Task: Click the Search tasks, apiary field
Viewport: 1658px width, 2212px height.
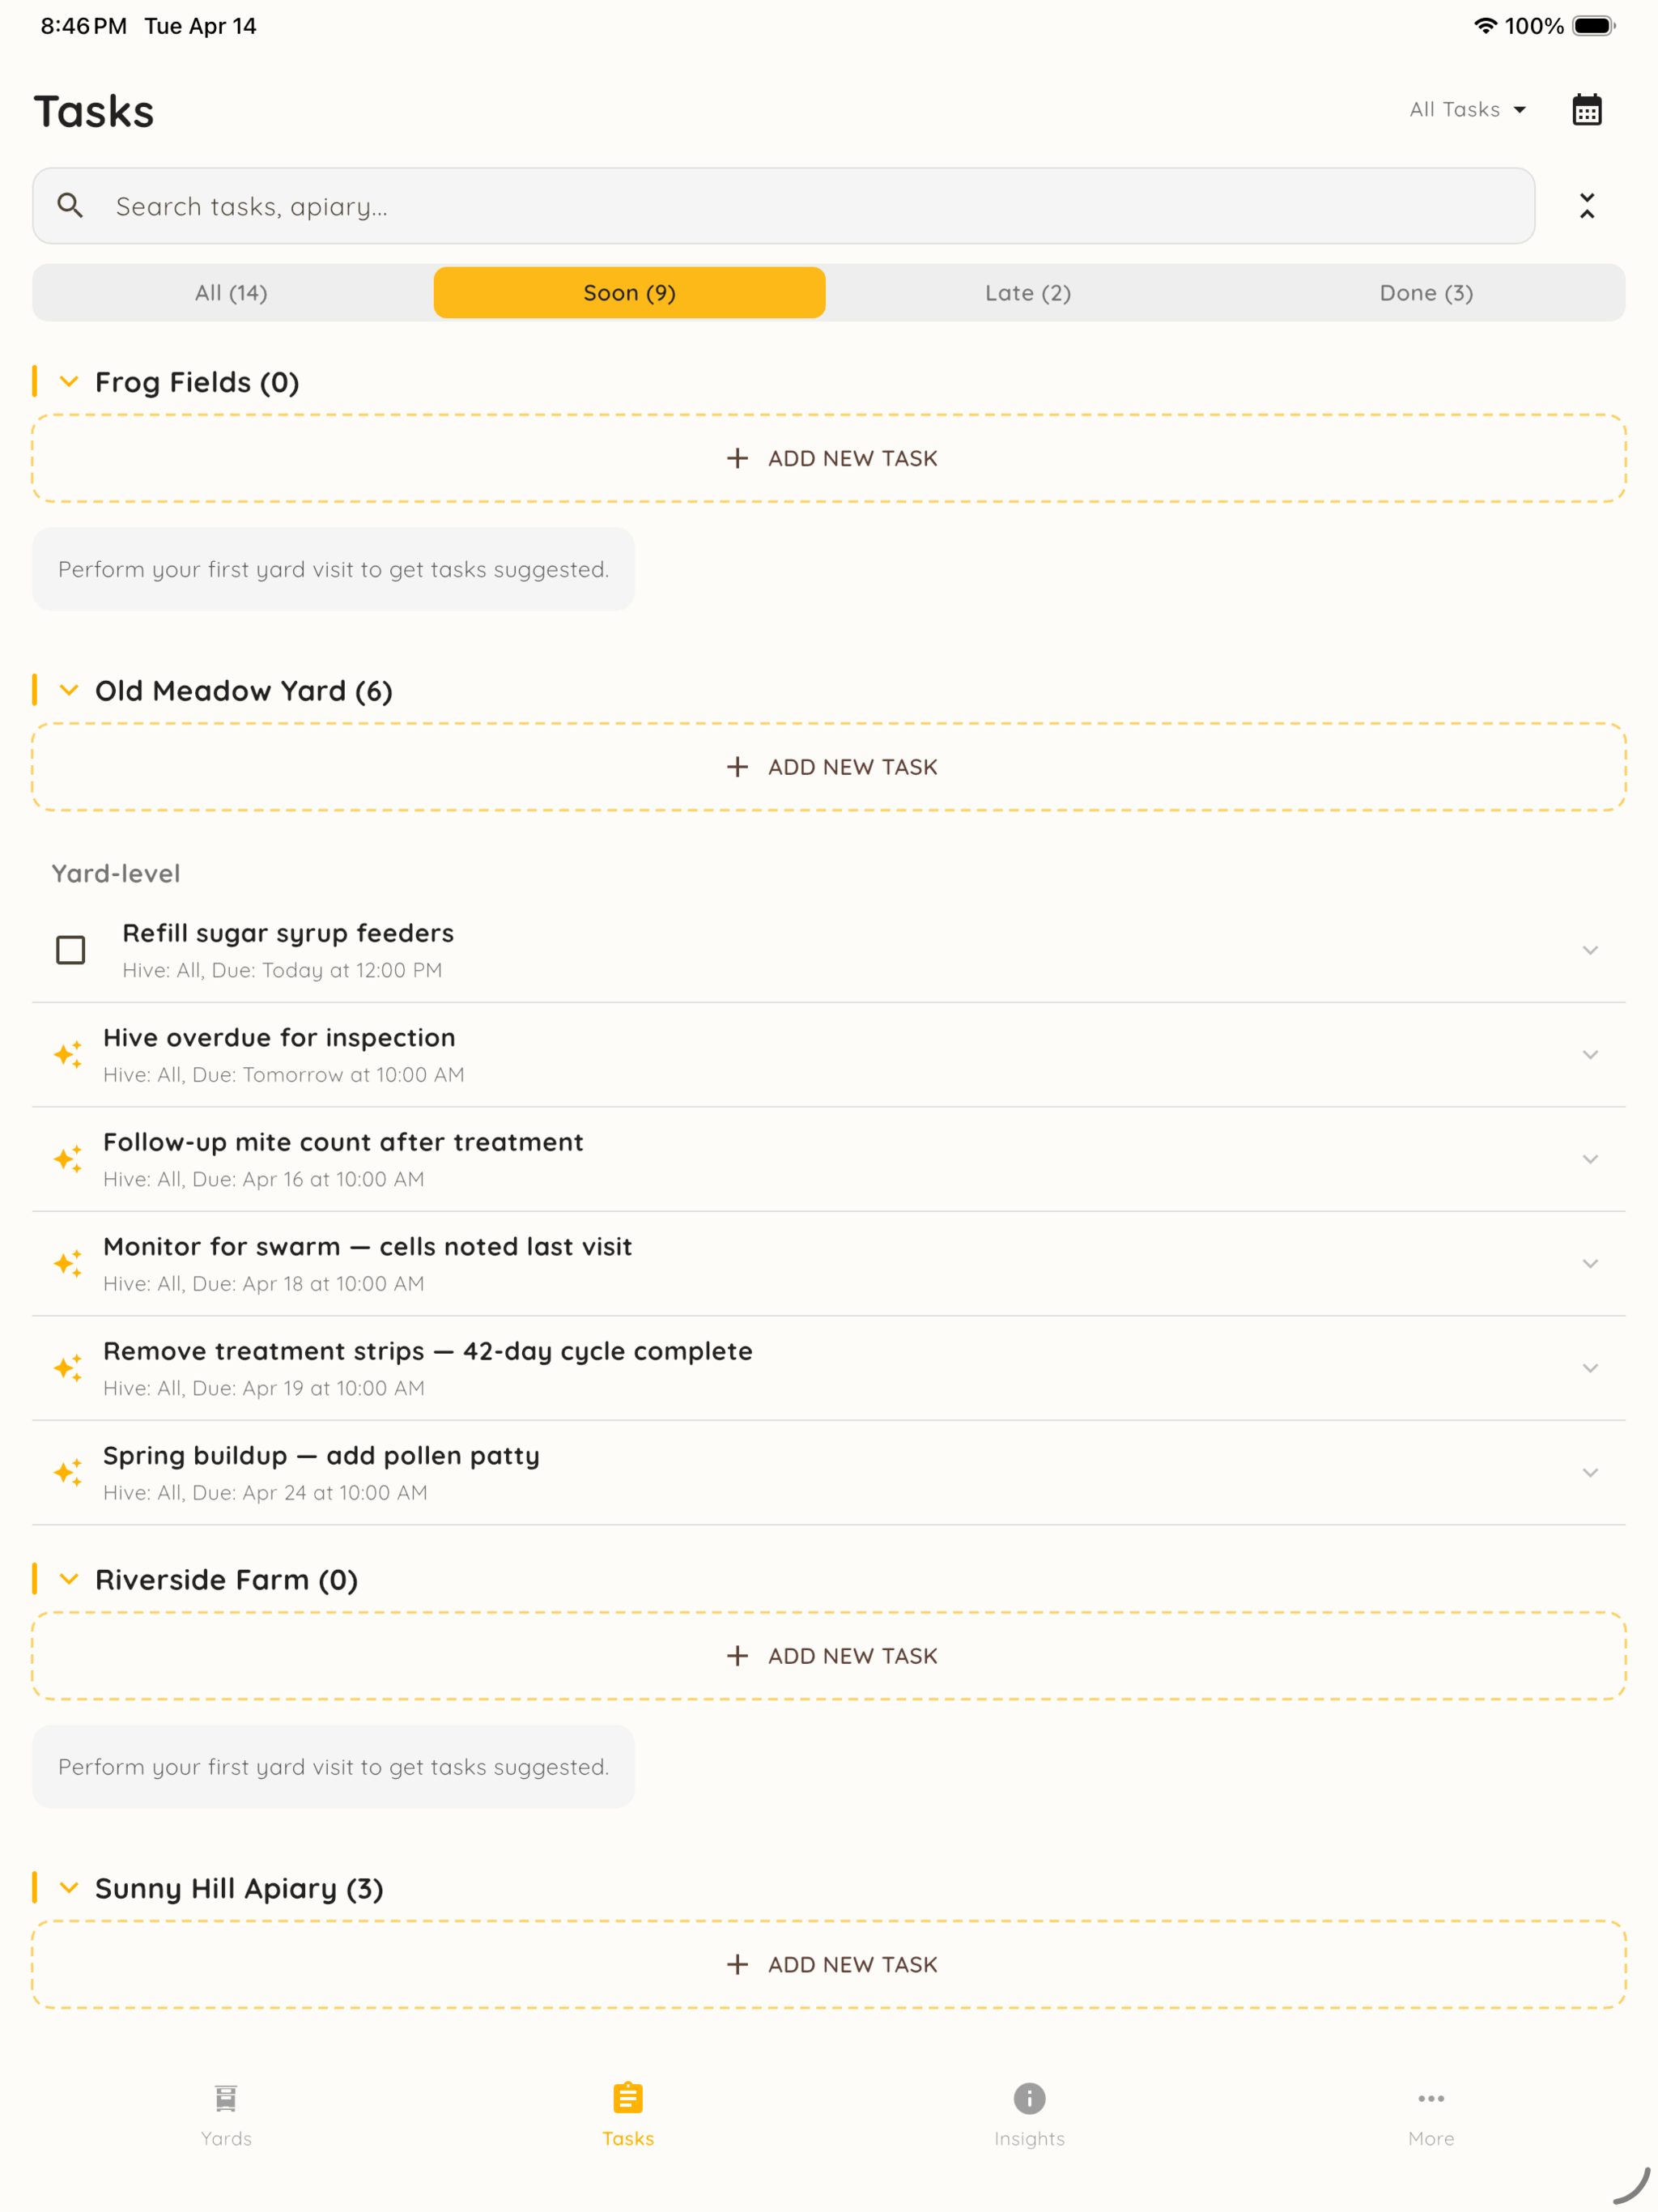Action: click(x=783, y=206)
